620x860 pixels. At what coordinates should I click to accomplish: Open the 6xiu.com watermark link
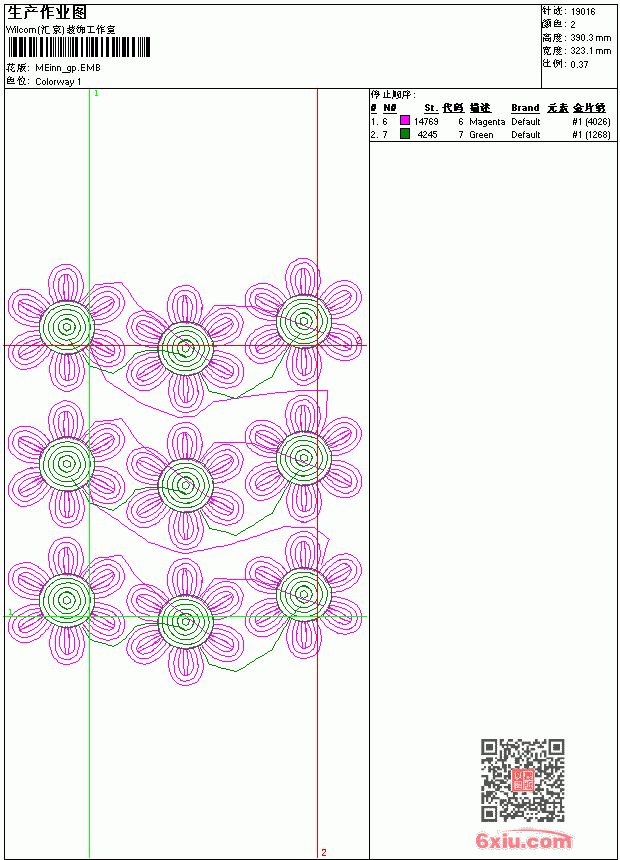523,840
